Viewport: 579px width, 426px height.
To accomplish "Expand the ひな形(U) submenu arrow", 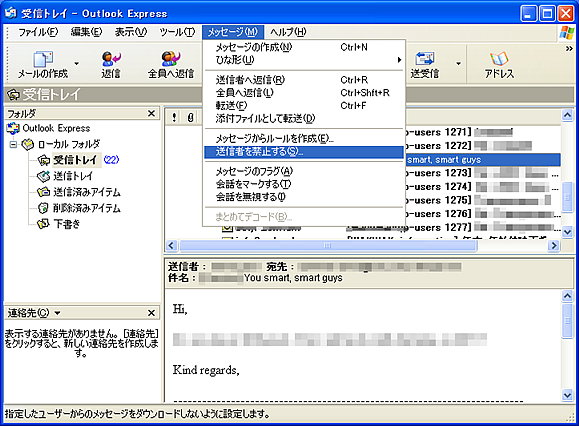I will pyautogui.click(x=399, y=60).
